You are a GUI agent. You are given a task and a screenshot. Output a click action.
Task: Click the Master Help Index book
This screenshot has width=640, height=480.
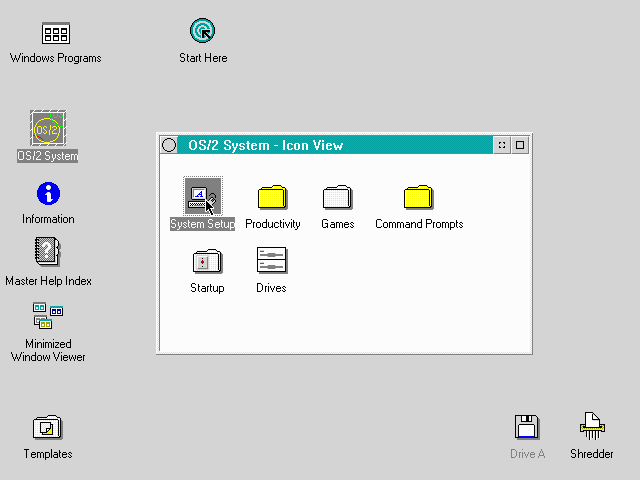tap(48, 252)
